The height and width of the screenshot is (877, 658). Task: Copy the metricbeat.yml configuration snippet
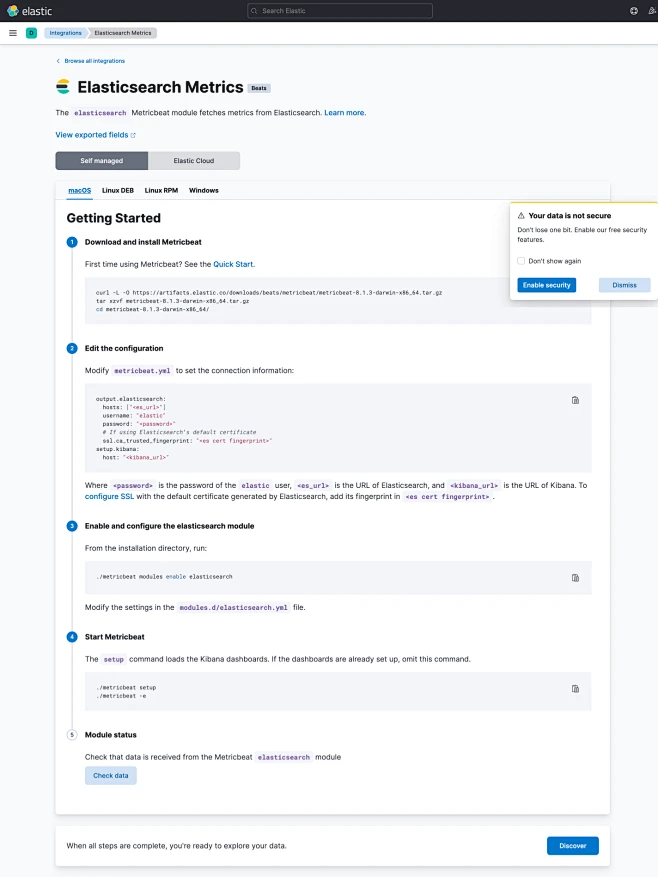[575, 400]
